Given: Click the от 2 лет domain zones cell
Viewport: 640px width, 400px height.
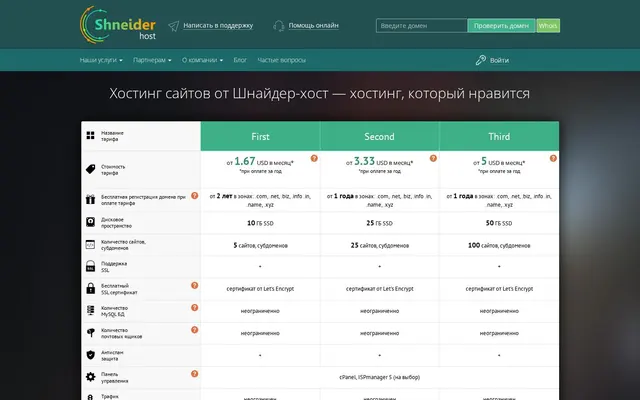Looking at the screenshot, I should [x=260, y=200].
